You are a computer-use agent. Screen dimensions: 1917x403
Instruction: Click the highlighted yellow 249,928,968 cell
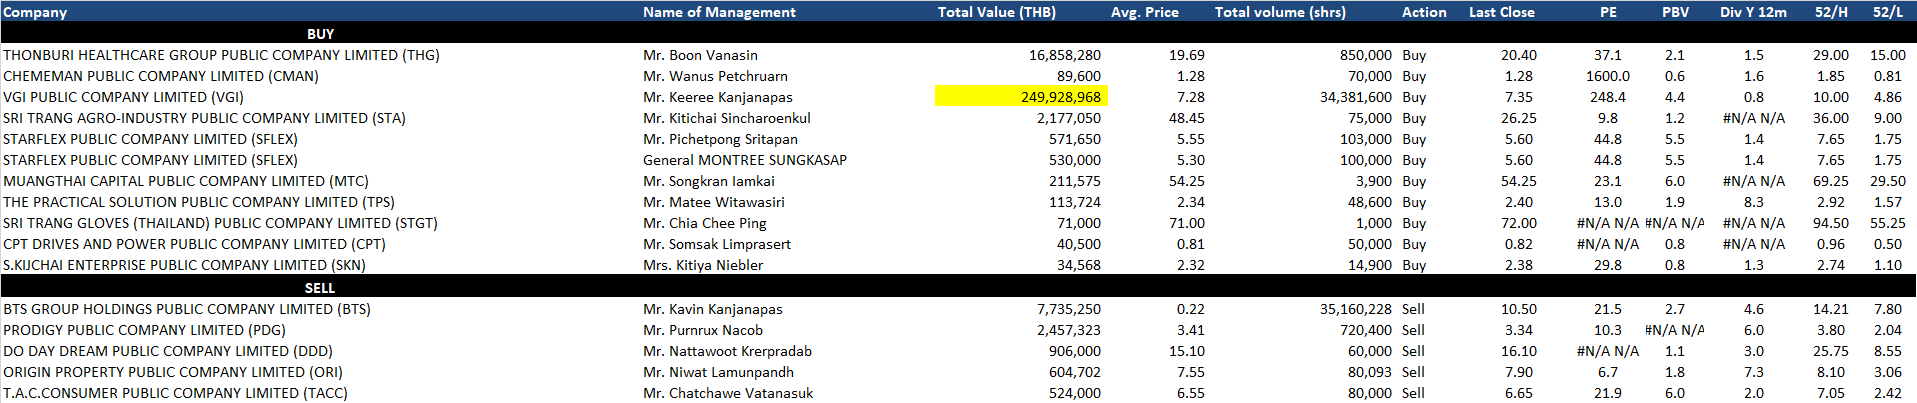(1021, 97)
